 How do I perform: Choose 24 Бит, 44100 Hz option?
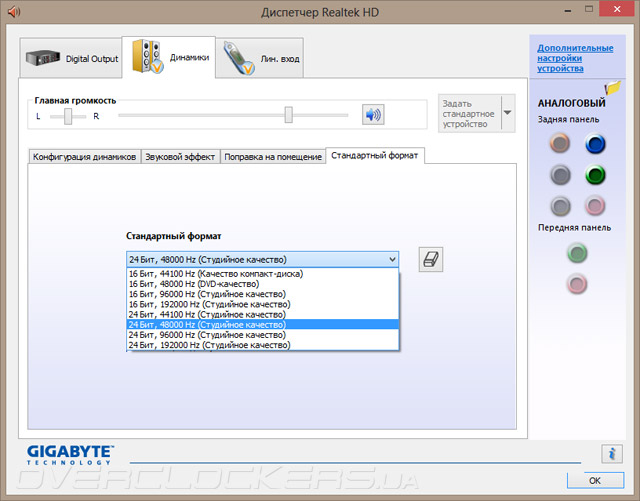[262, 314]
